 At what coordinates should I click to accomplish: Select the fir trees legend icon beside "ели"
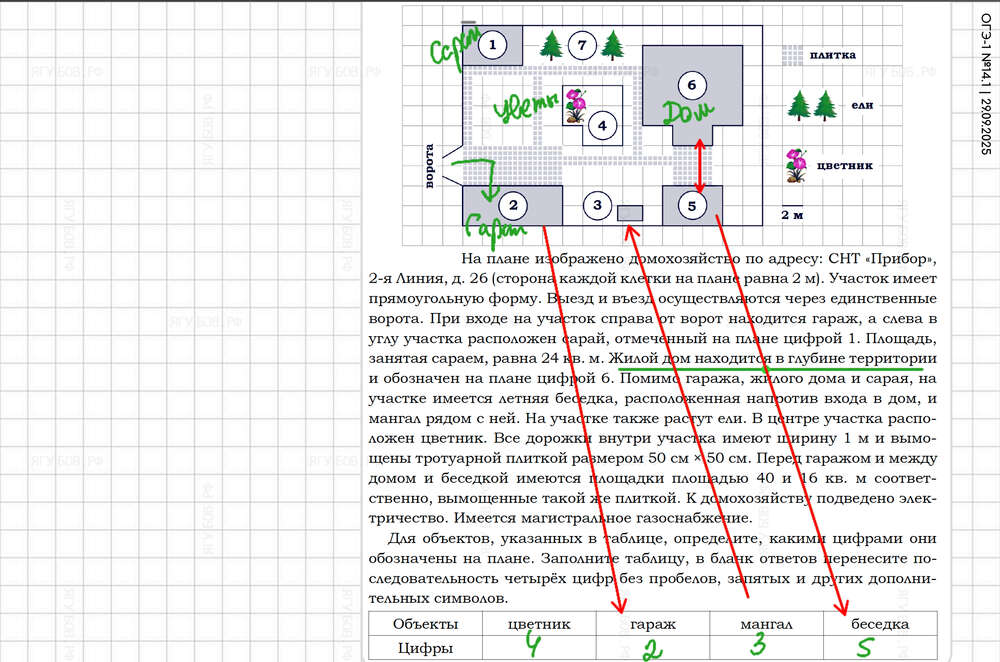811,104
